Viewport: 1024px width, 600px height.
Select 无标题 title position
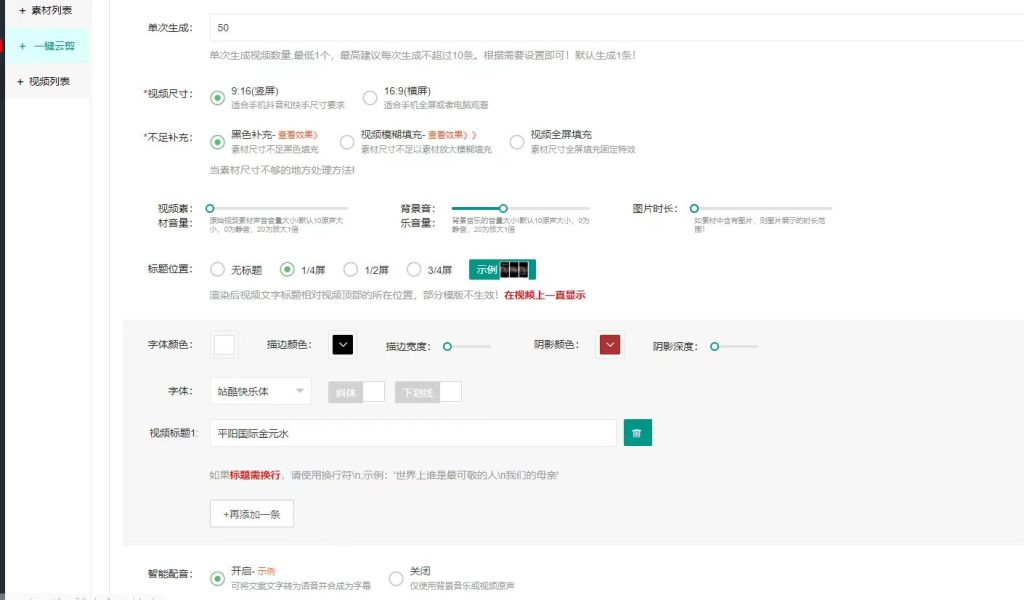pos(217,269)
